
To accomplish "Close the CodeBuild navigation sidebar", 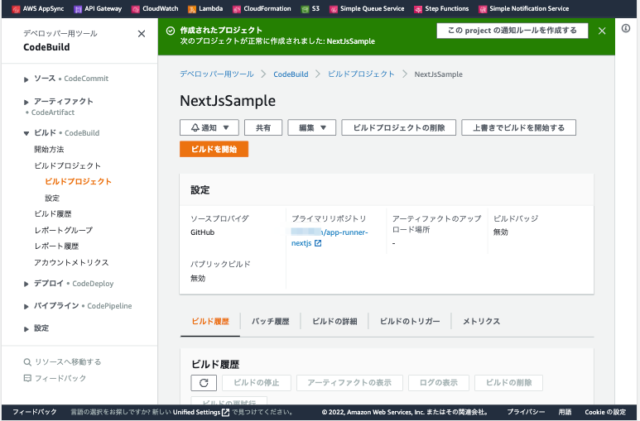I will pos(141,33).
